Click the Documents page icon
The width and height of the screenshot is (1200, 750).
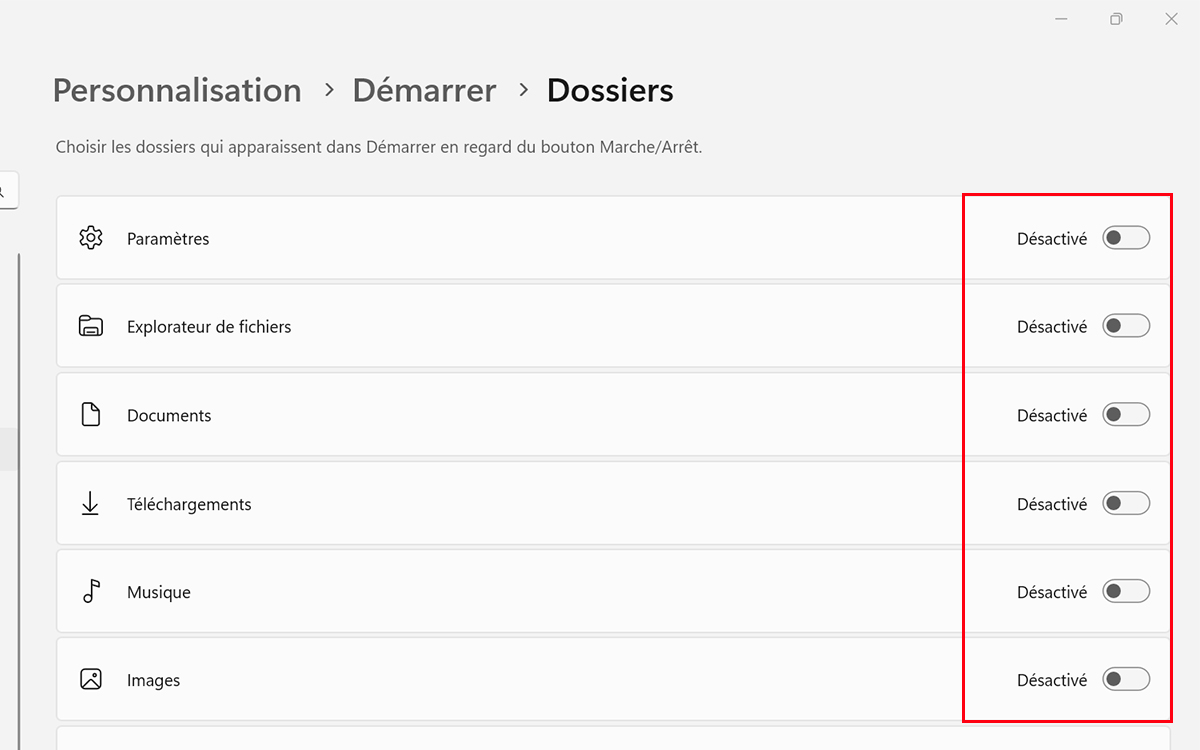(91, 415)
